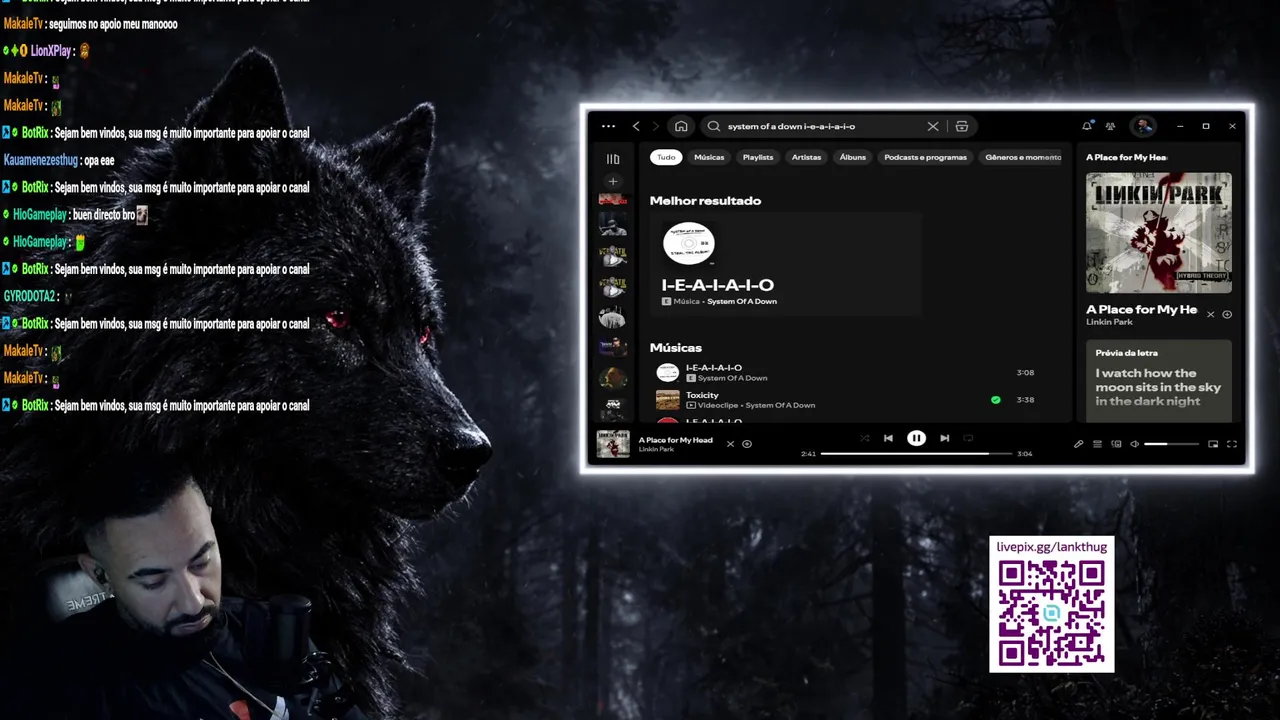The width and height of the screenshot is (1280, 720).
Task: Open the lyrics microphone icon
Action: coord(1078,444)
